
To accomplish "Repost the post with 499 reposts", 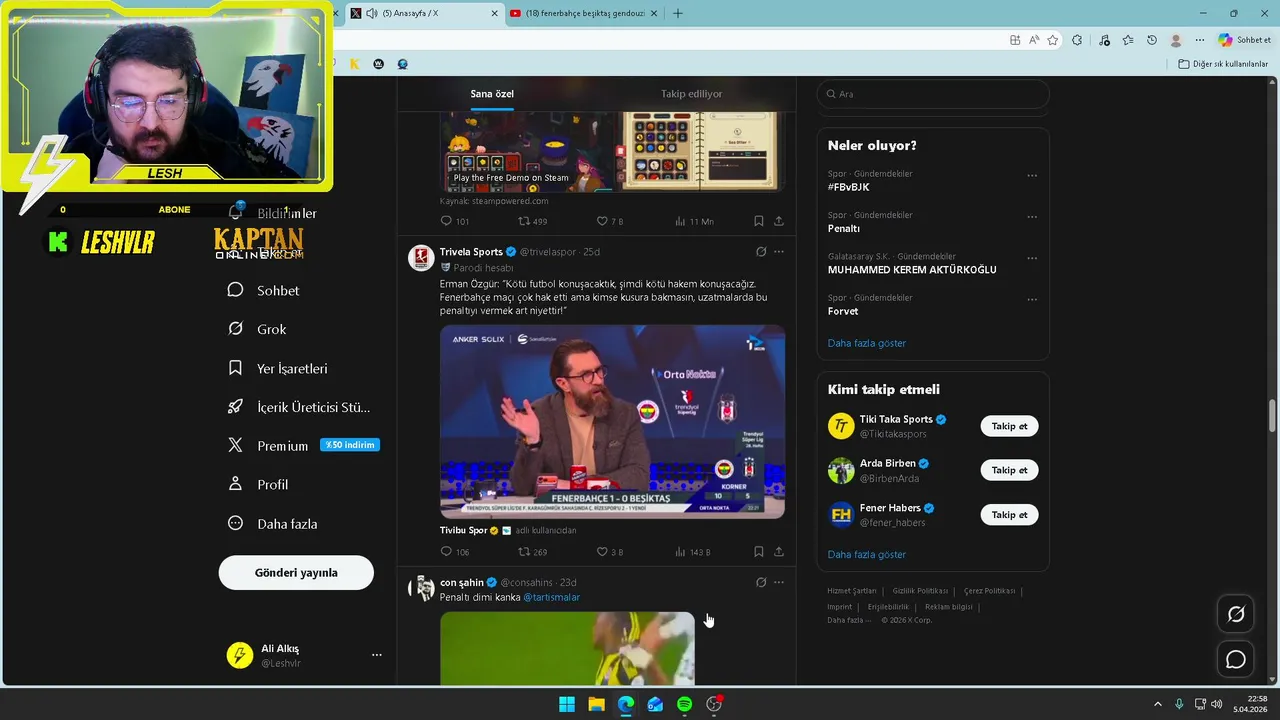I will 532,221.
